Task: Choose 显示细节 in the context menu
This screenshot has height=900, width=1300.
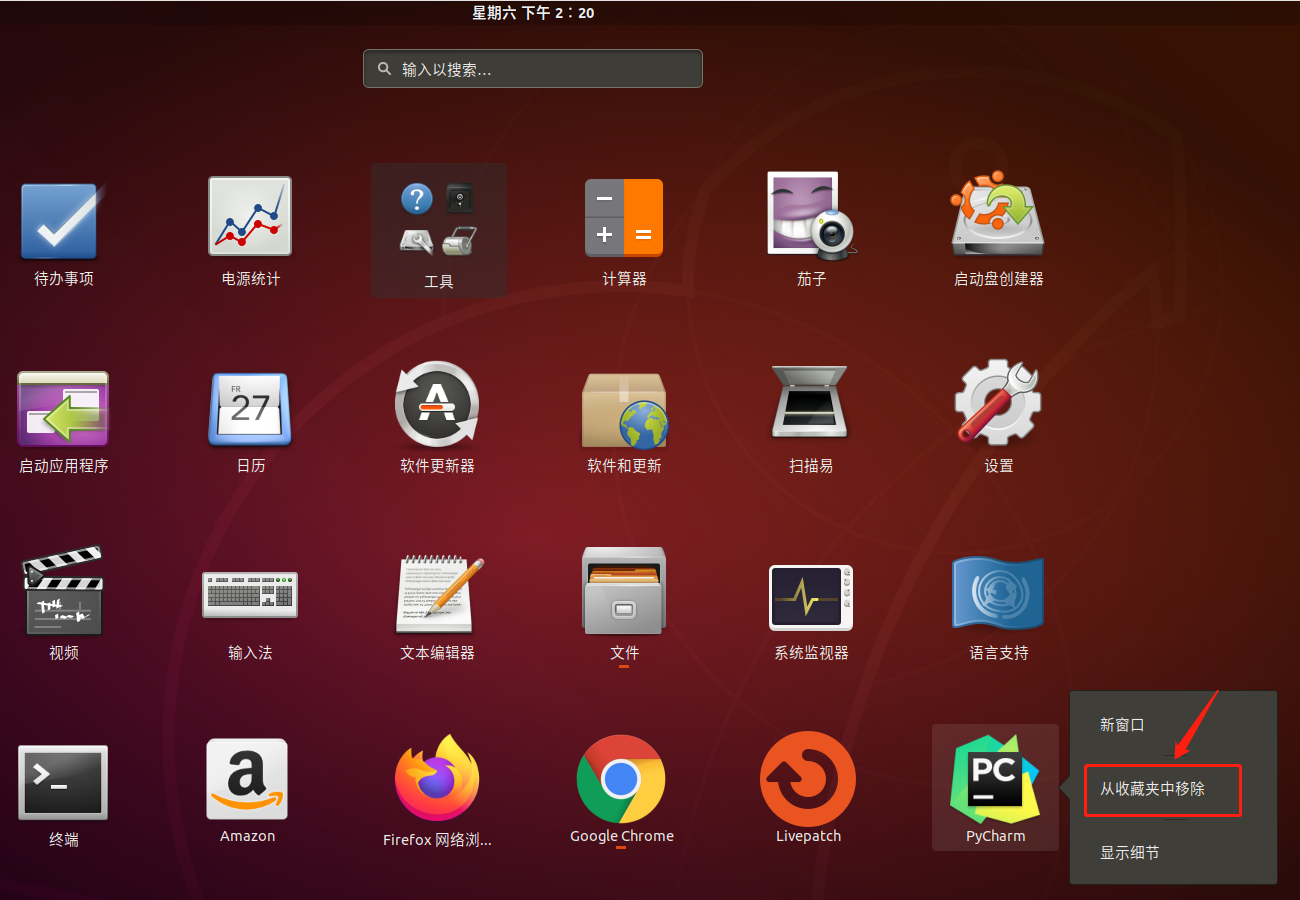Action: point(1130,853)
